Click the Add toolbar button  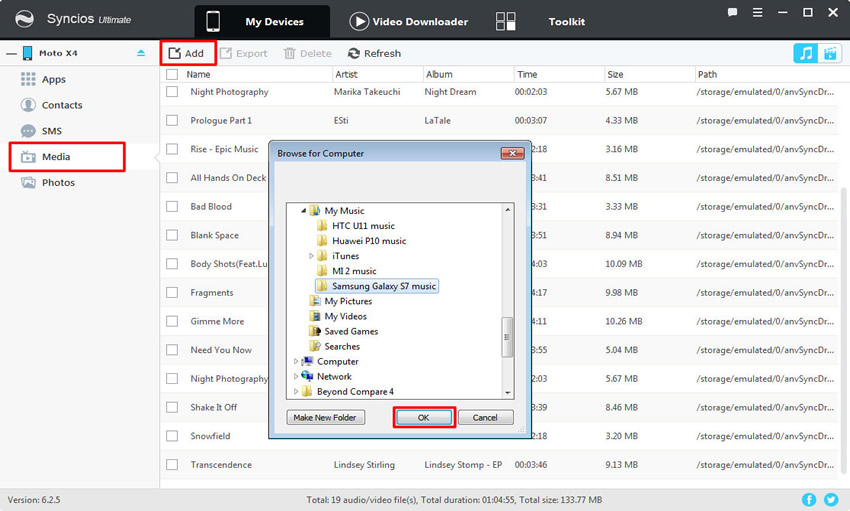click(x=186, y=53)
